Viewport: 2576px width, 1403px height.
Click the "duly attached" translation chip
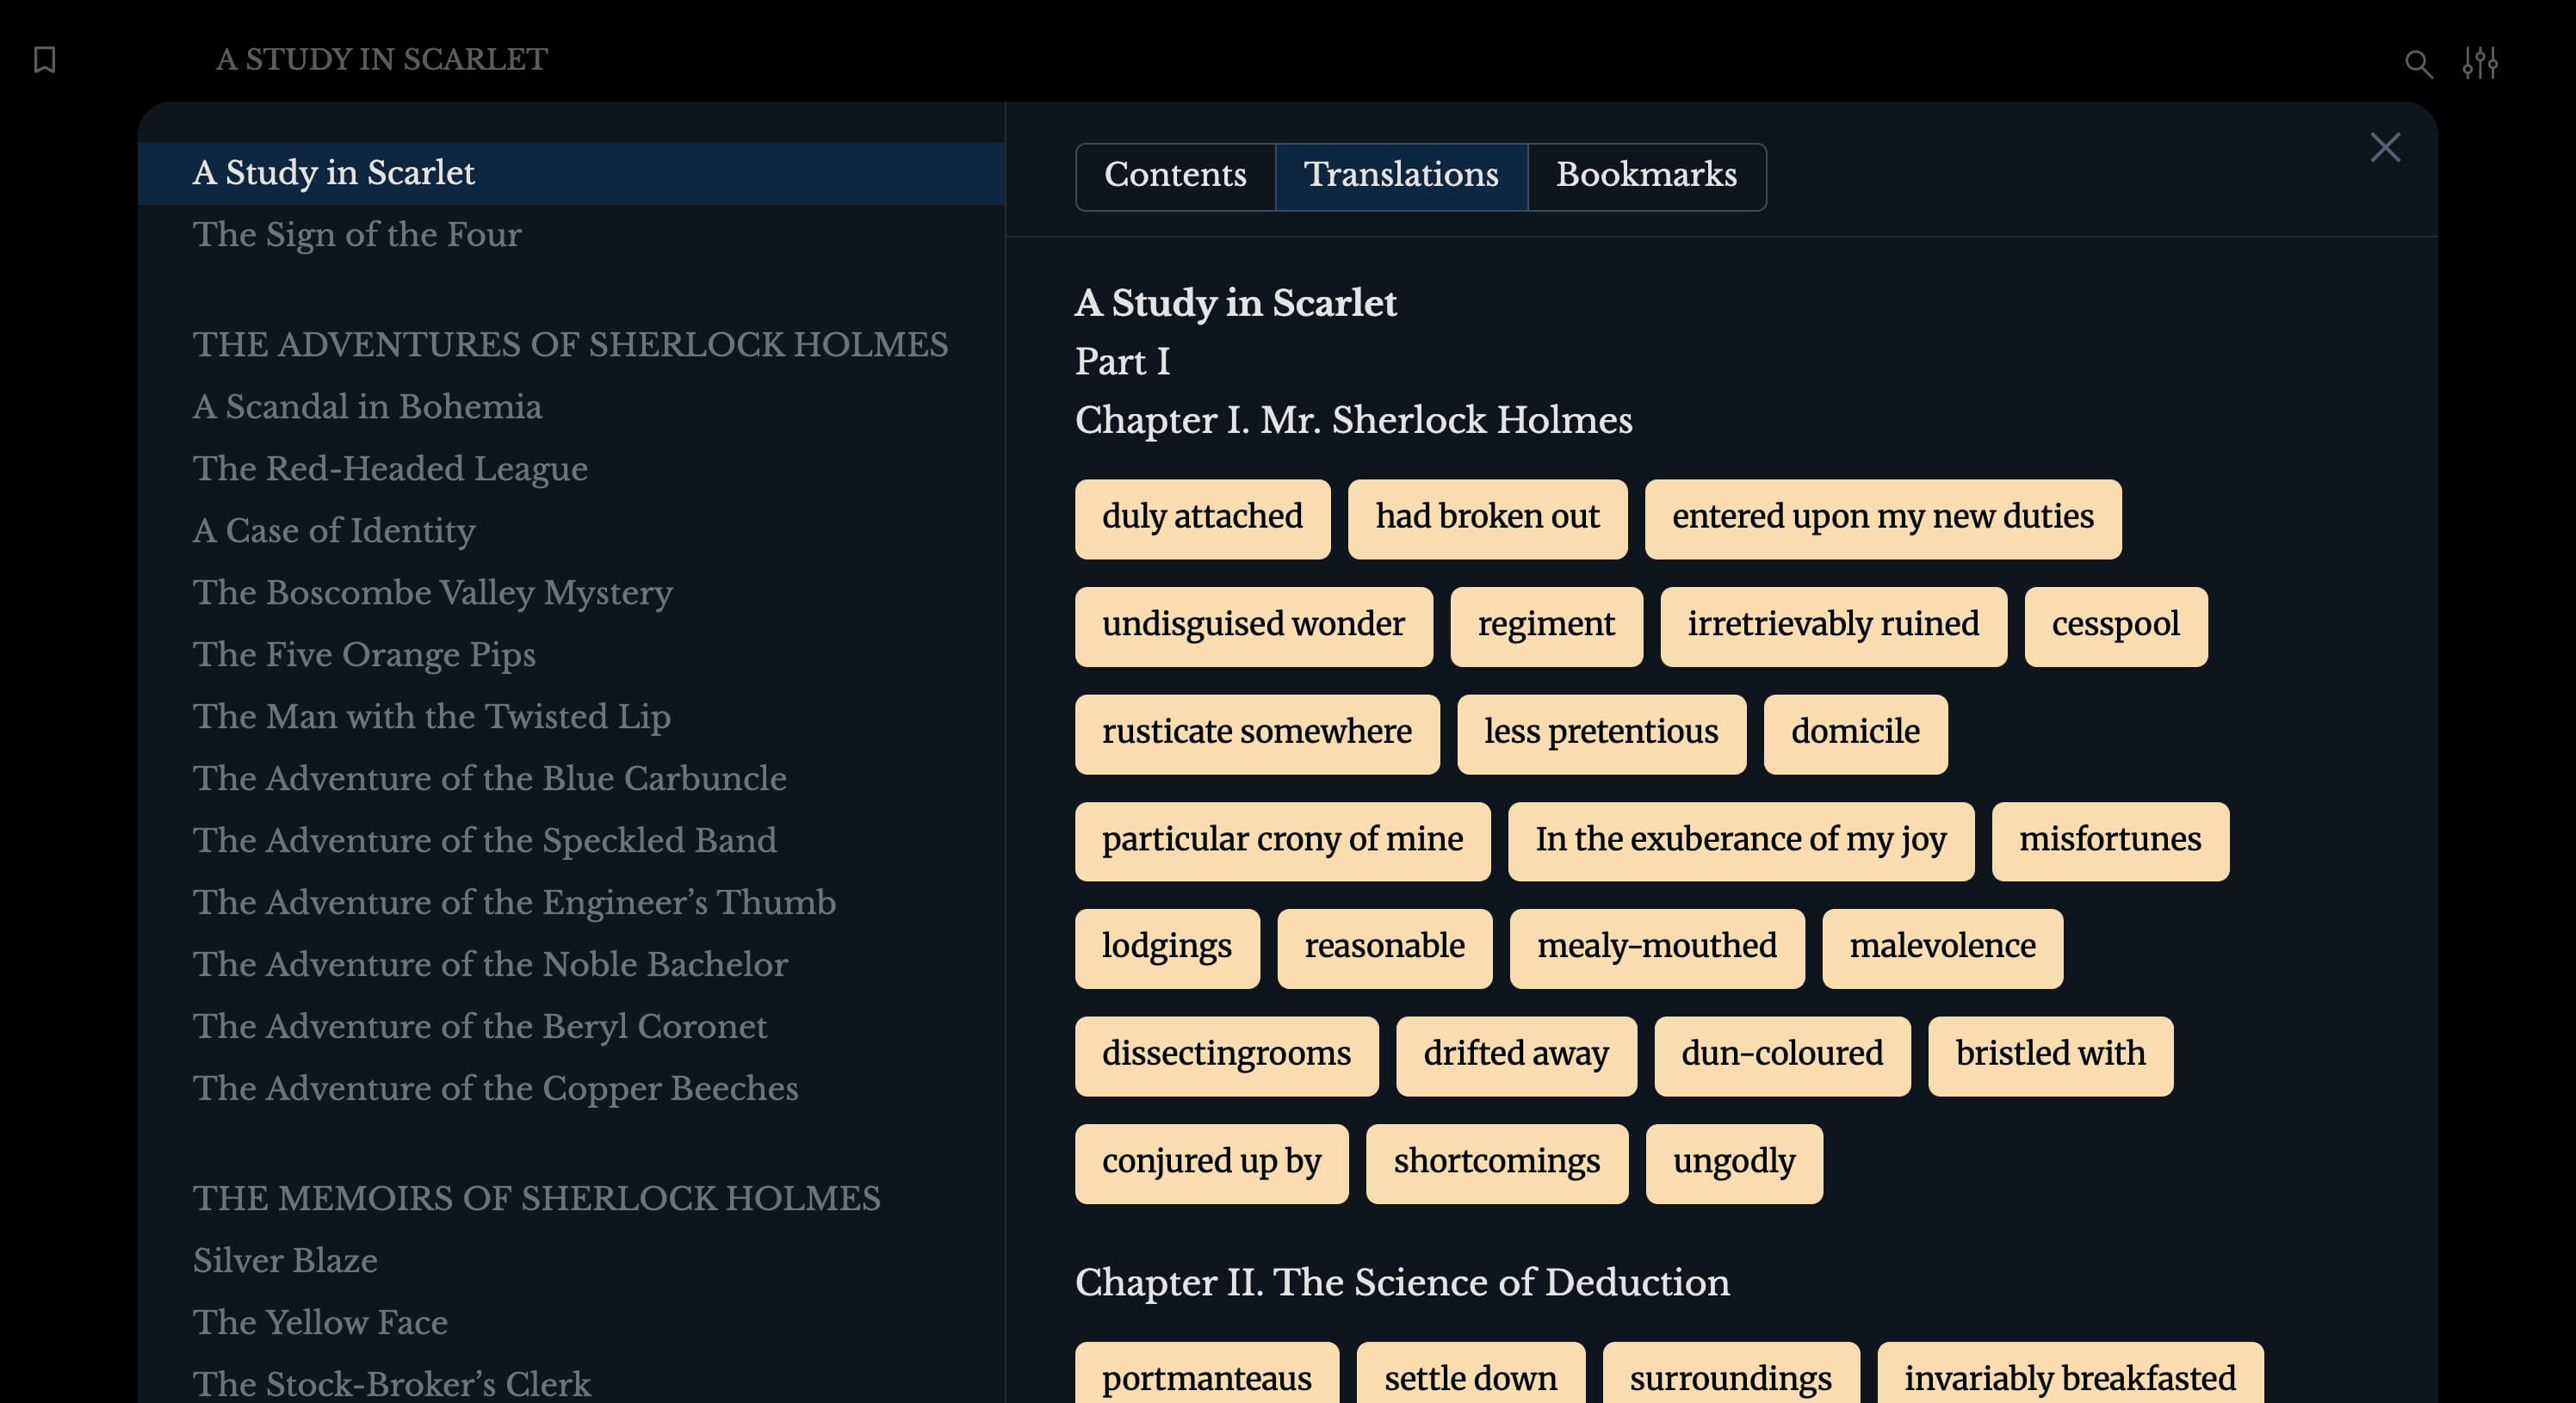point(1202,518)
